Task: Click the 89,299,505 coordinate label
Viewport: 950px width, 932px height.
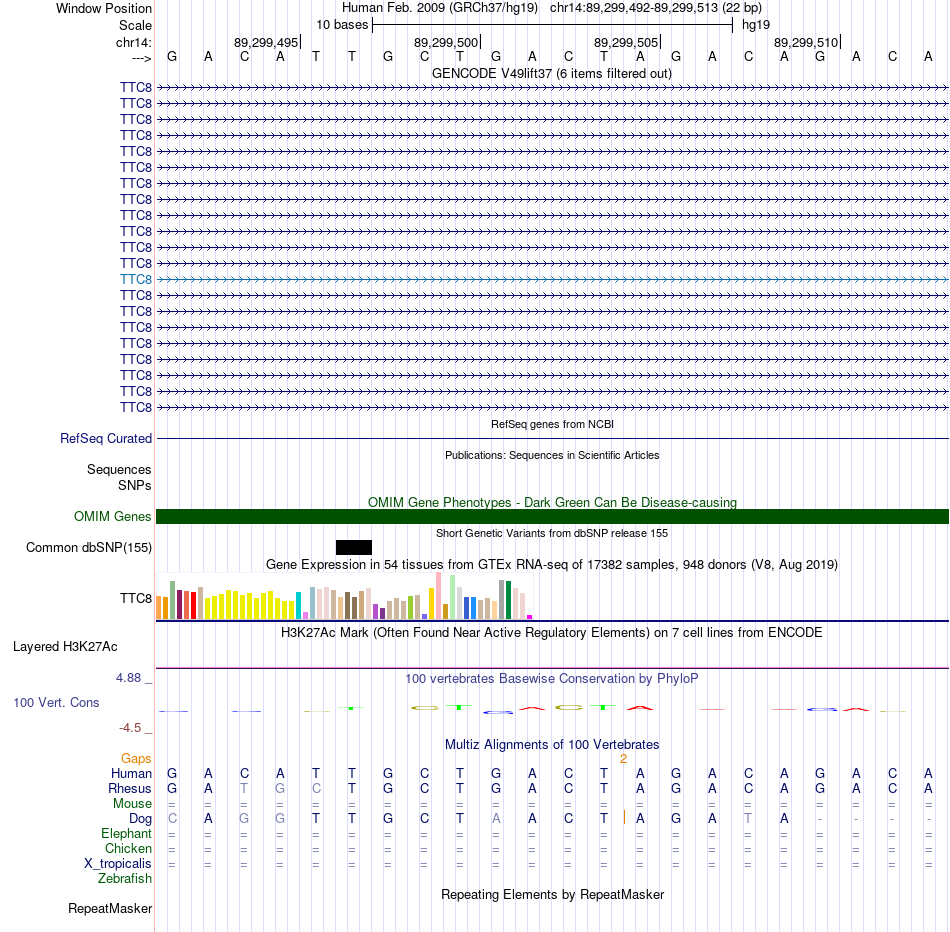Action: click(626, 42)
